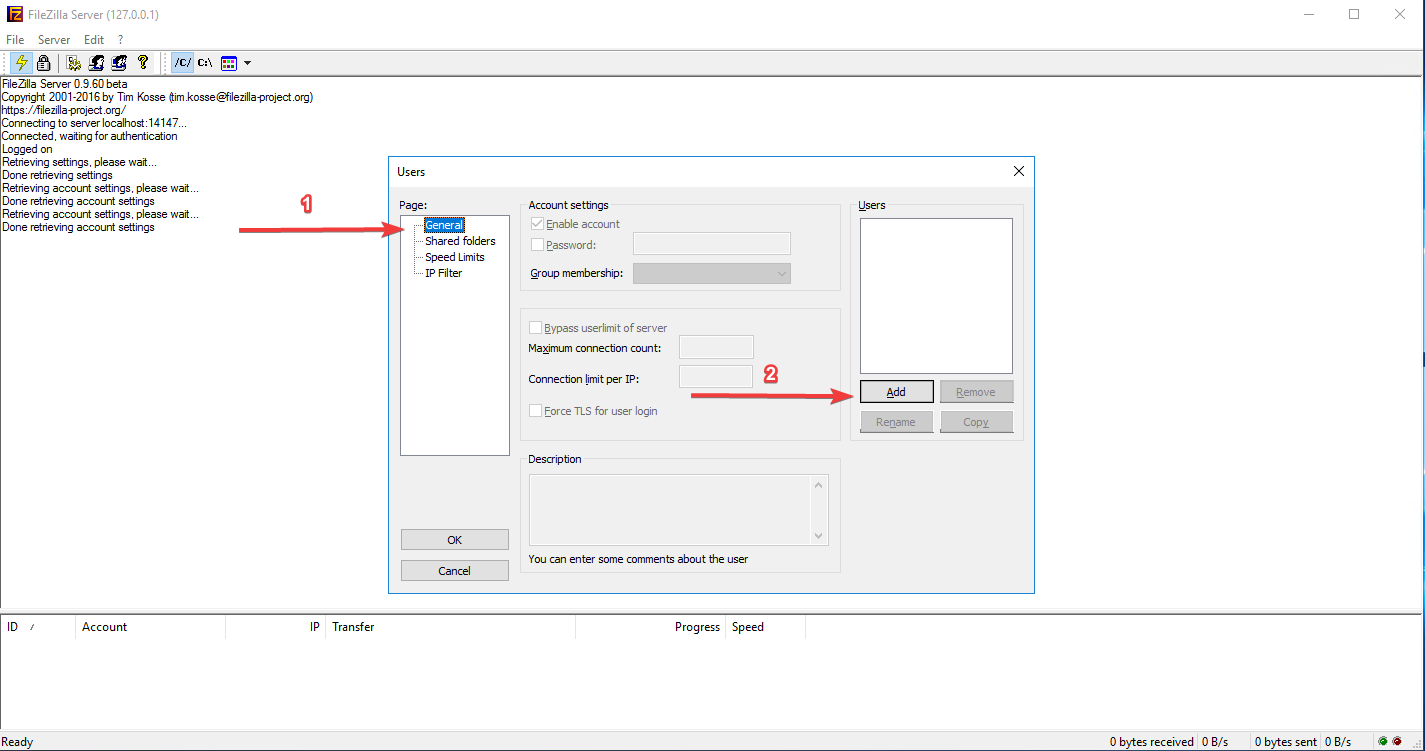Click the green indicator light in status bar
This screenshot has width=1425, height=751.
click(1383, 742)
